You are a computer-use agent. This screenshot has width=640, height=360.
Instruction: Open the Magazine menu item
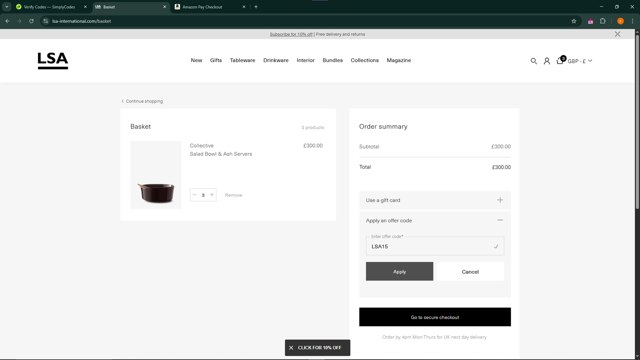click(399, 60)
